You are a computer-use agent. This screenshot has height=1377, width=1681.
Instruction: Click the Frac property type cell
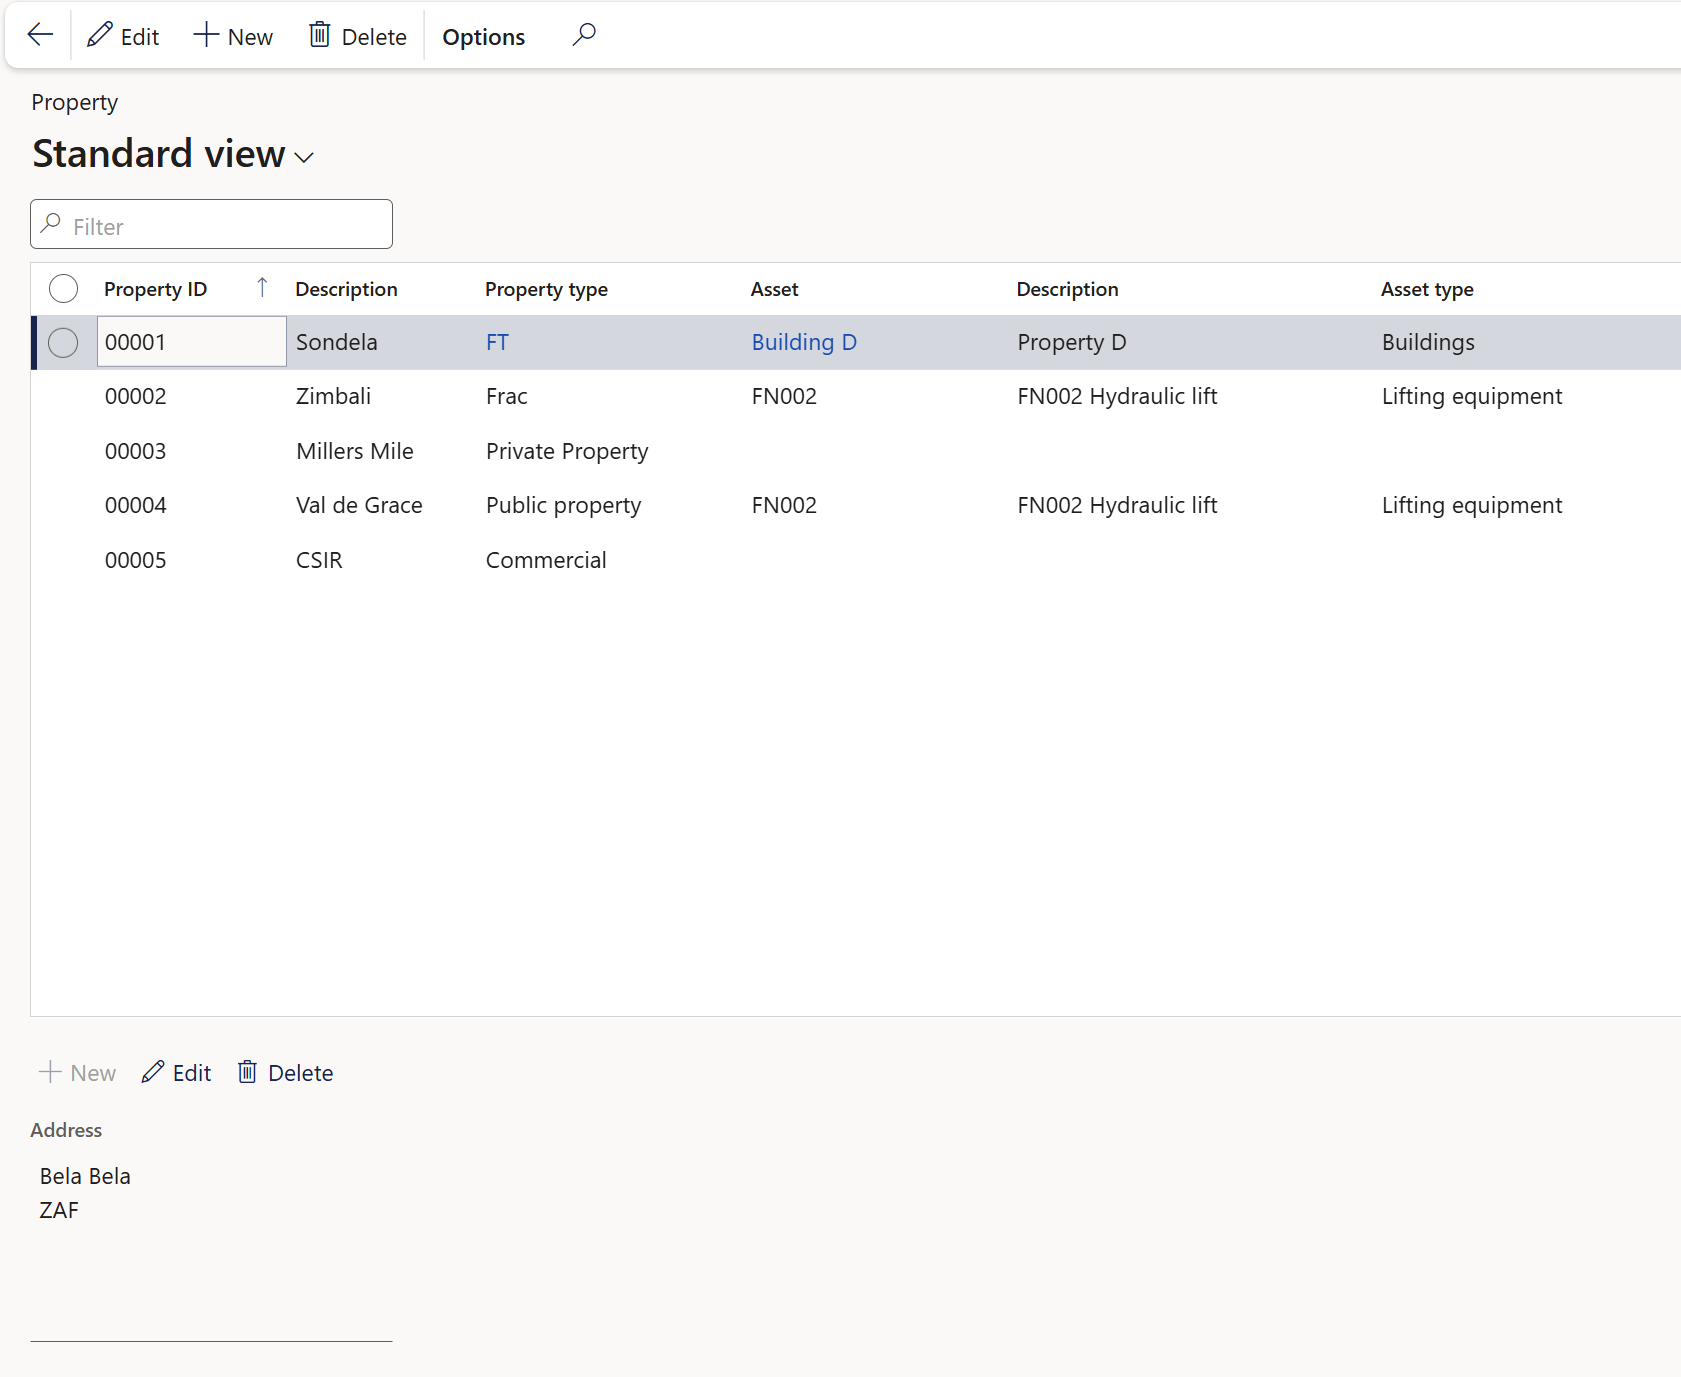tap(506, 396)
